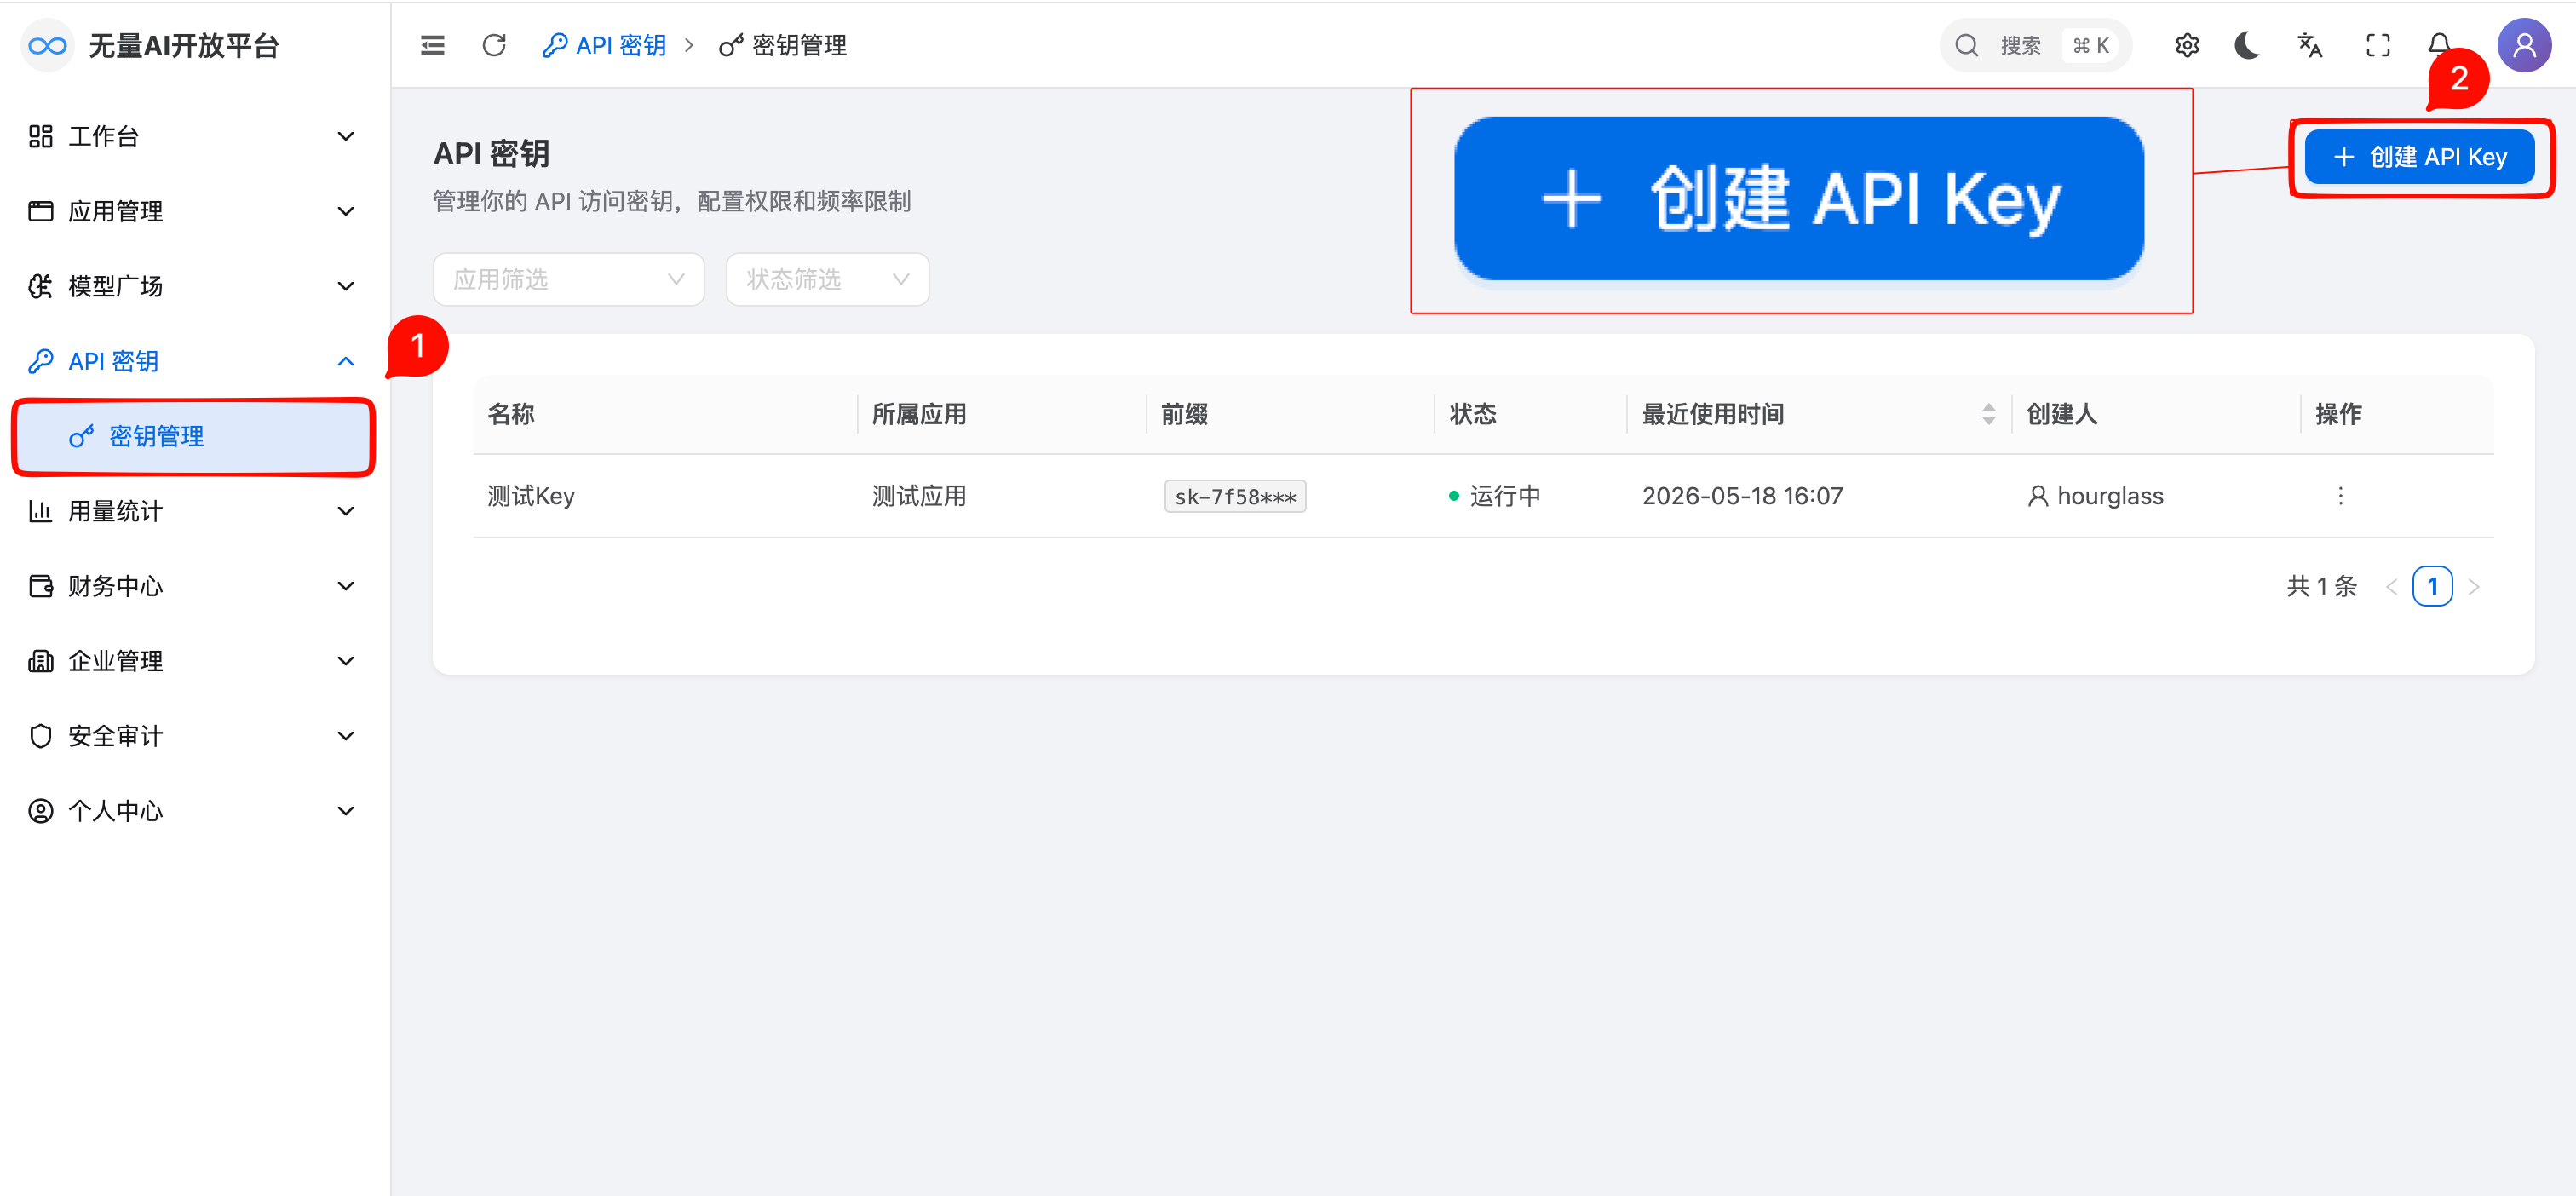This screenshot has height=1196, width=2576.
Task: Open the 工作台 sidebar menu
Action: (x=193, y=136)
